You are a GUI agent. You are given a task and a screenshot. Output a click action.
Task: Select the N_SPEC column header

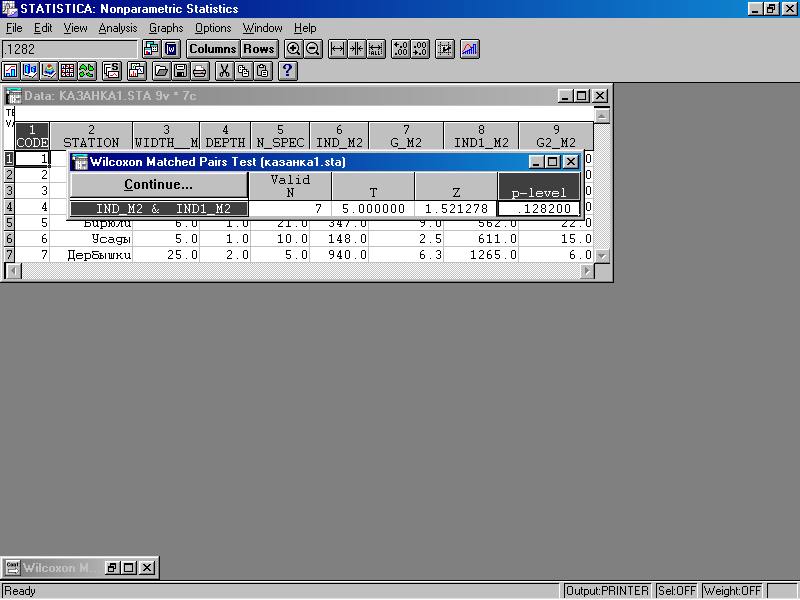tap(280, 136)
